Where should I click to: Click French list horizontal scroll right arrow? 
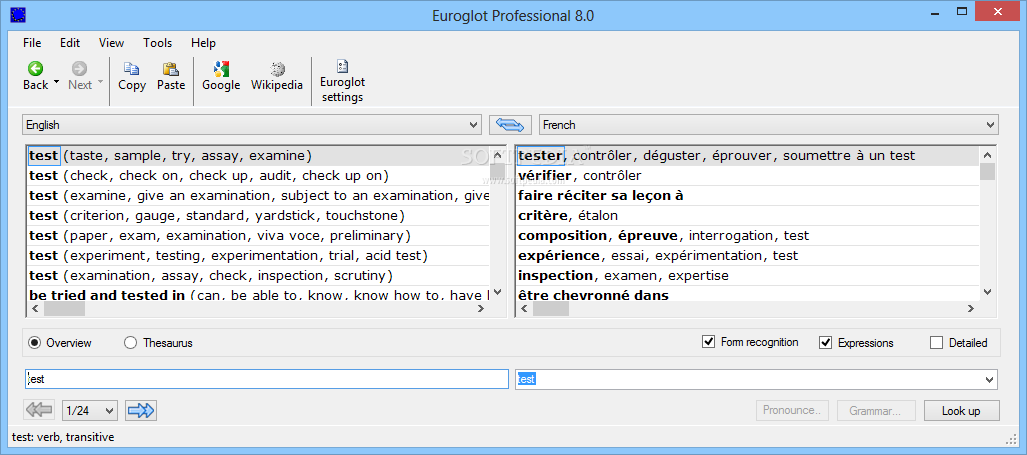[x=971, y=309]
